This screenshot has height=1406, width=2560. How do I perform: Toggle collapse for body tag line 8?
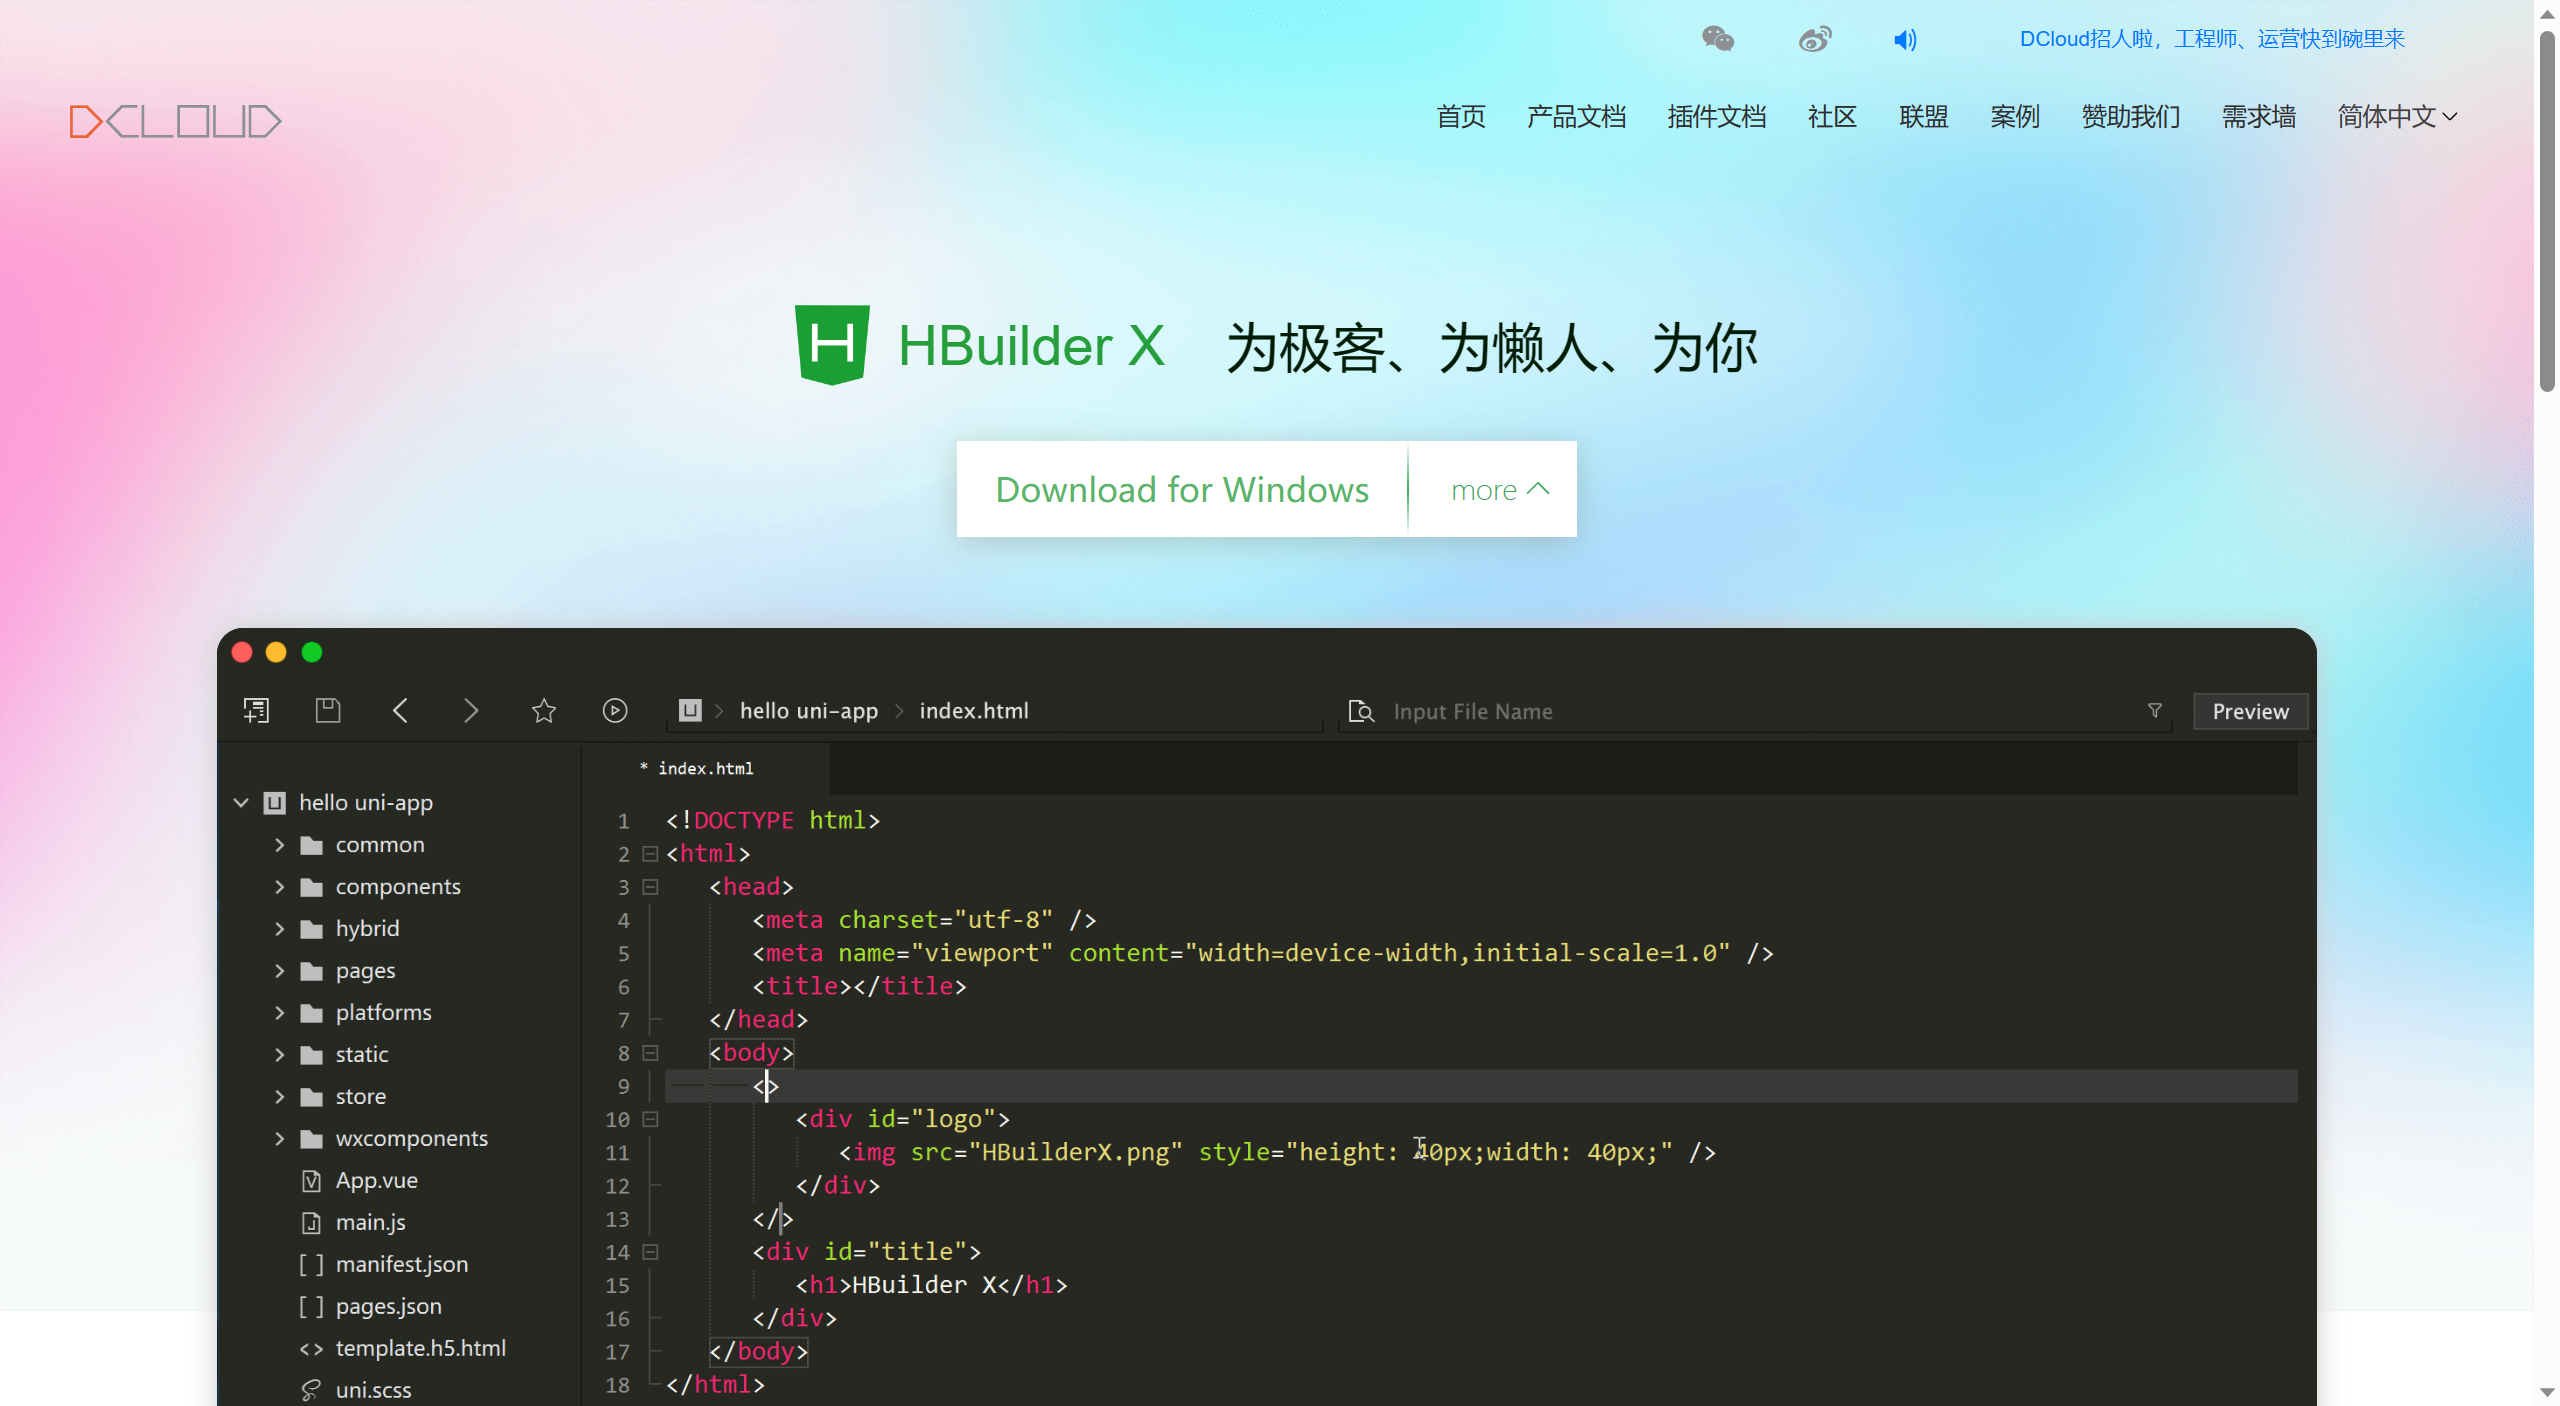coord(649,1053)
